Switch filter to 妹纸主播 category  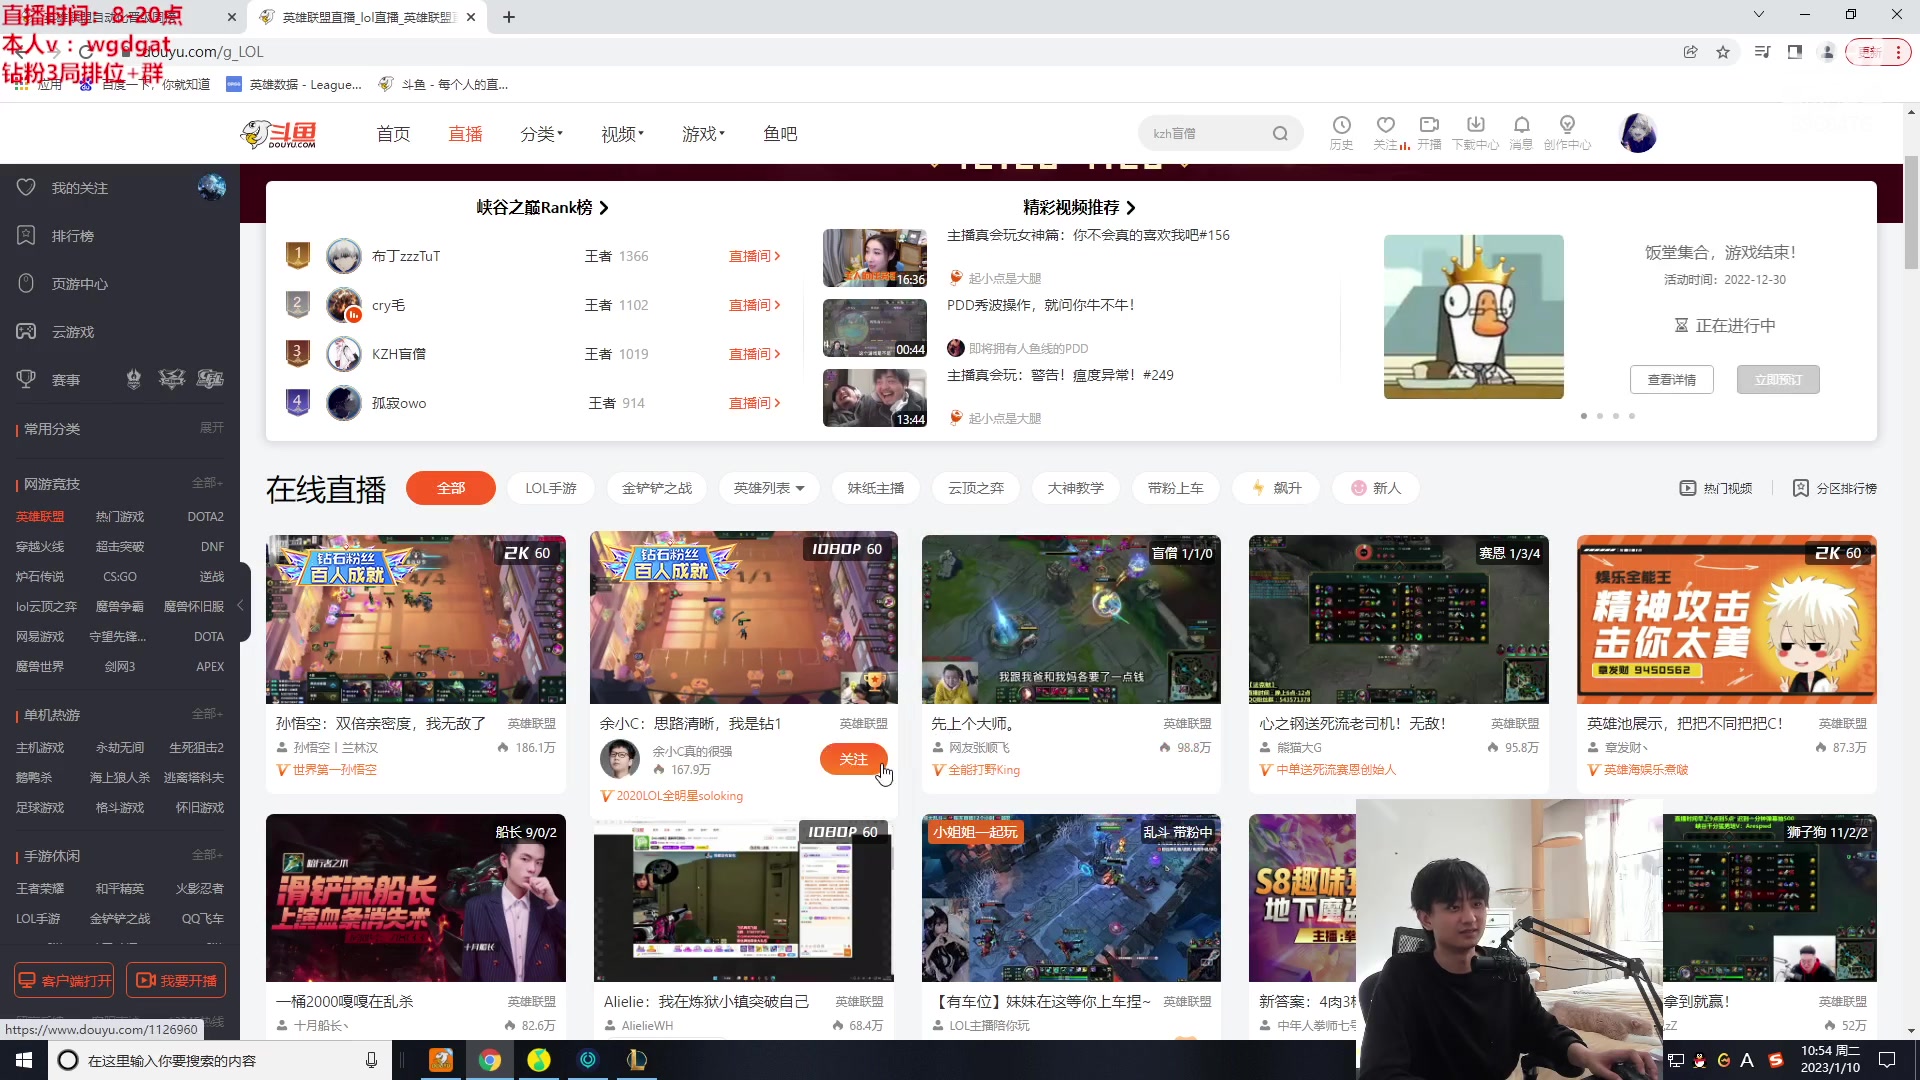click(875, 488)
